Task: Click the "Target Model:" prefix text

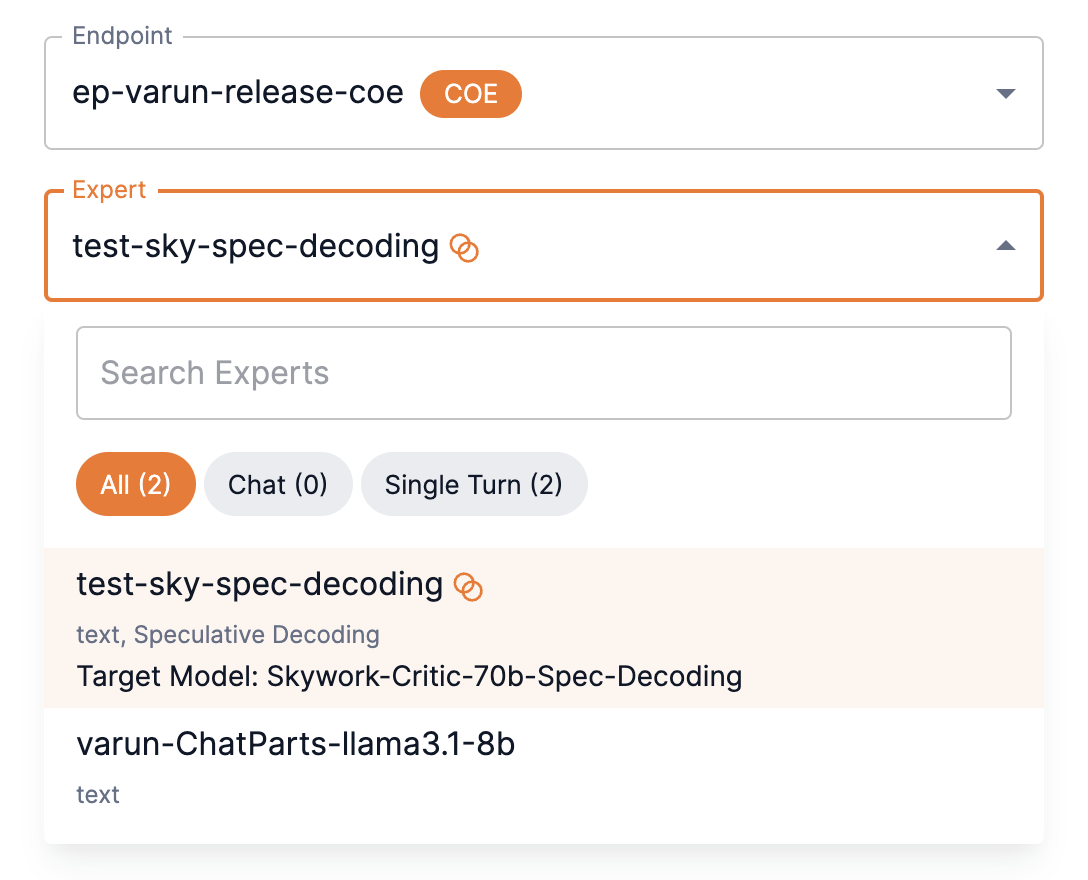Action: point(168,677)
